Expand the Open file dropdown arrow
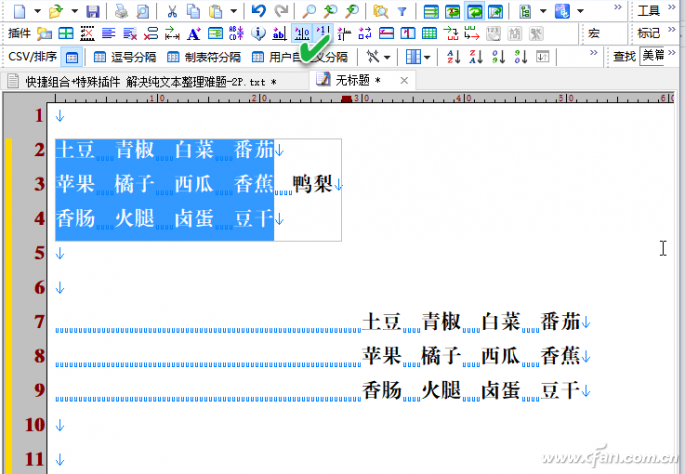The height and width of the screenshot is (474, 685). tap(74, 11)
